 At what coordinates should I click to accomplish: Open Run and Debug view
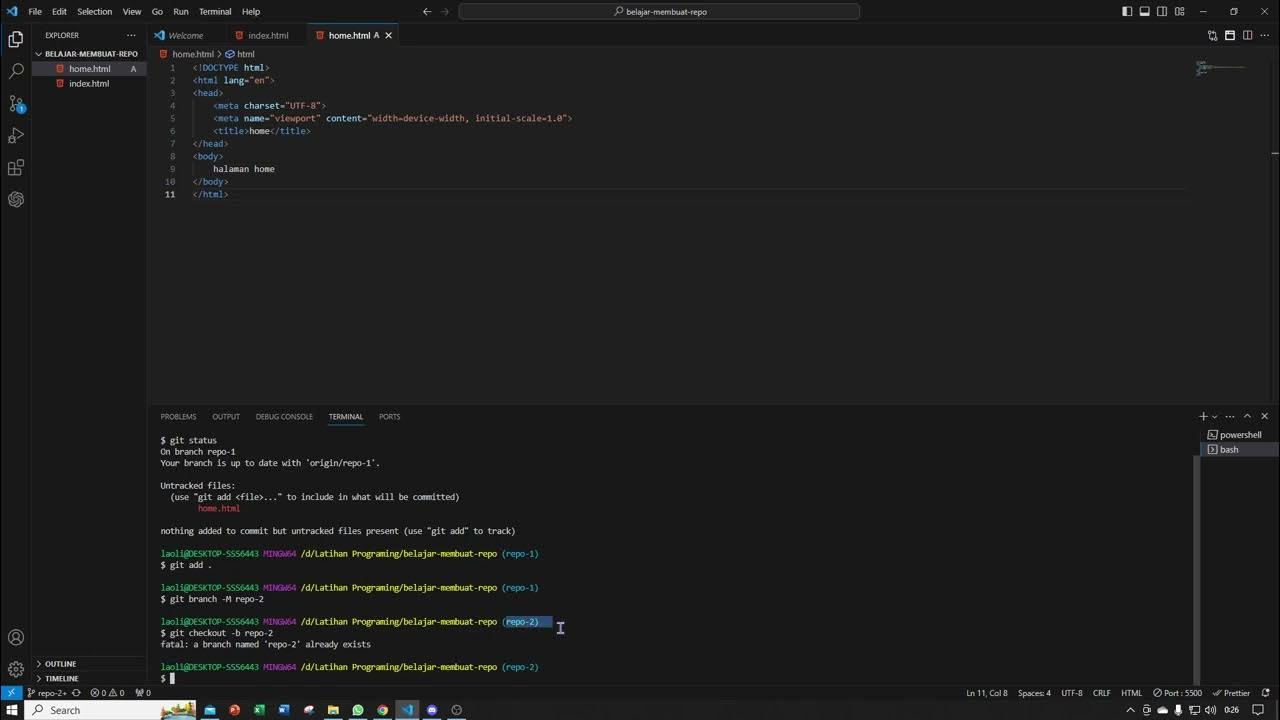pos(16,136)
